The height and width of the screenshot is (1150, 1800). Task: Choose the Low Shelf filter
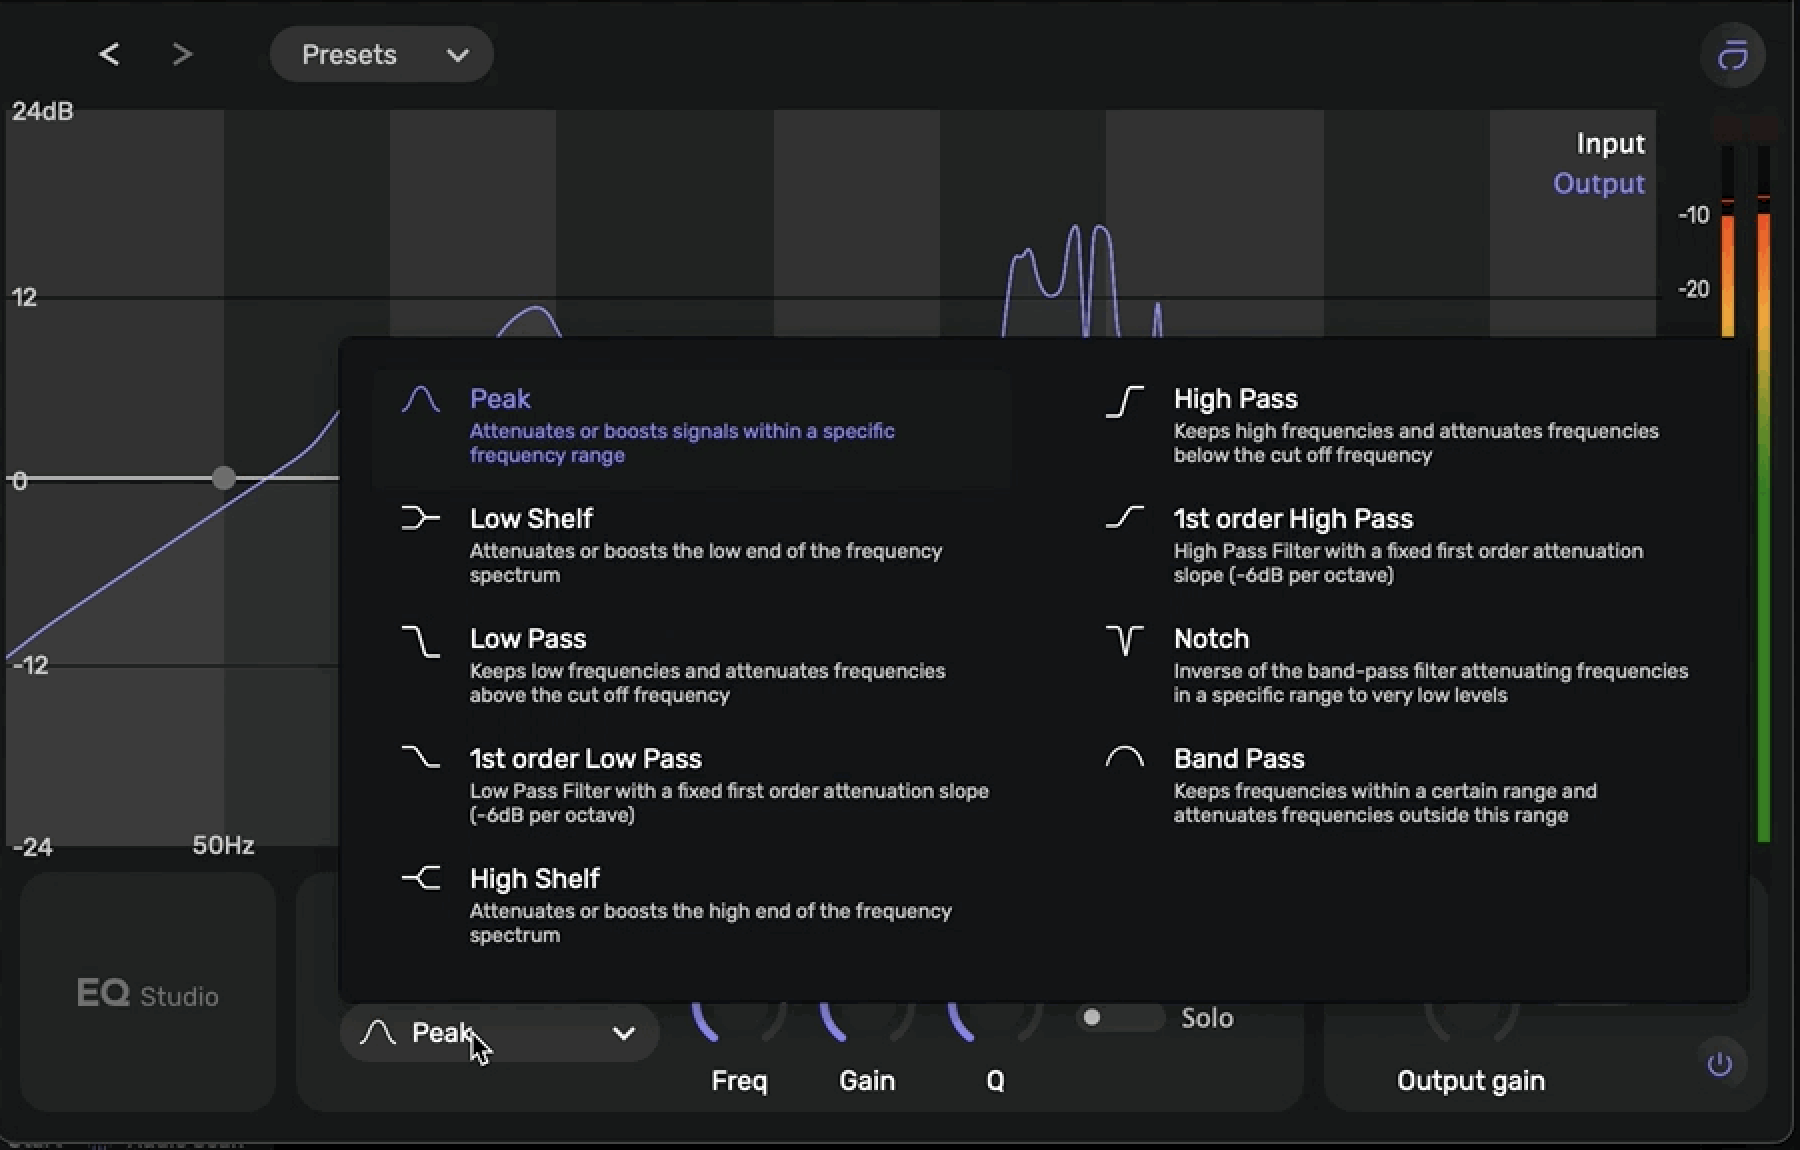692,546
